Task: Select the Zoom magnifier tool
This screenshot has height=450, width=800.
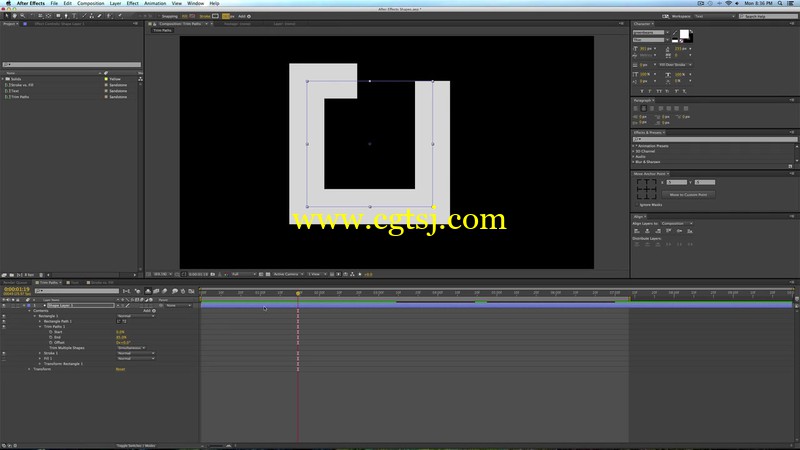Action: [22, 16]
